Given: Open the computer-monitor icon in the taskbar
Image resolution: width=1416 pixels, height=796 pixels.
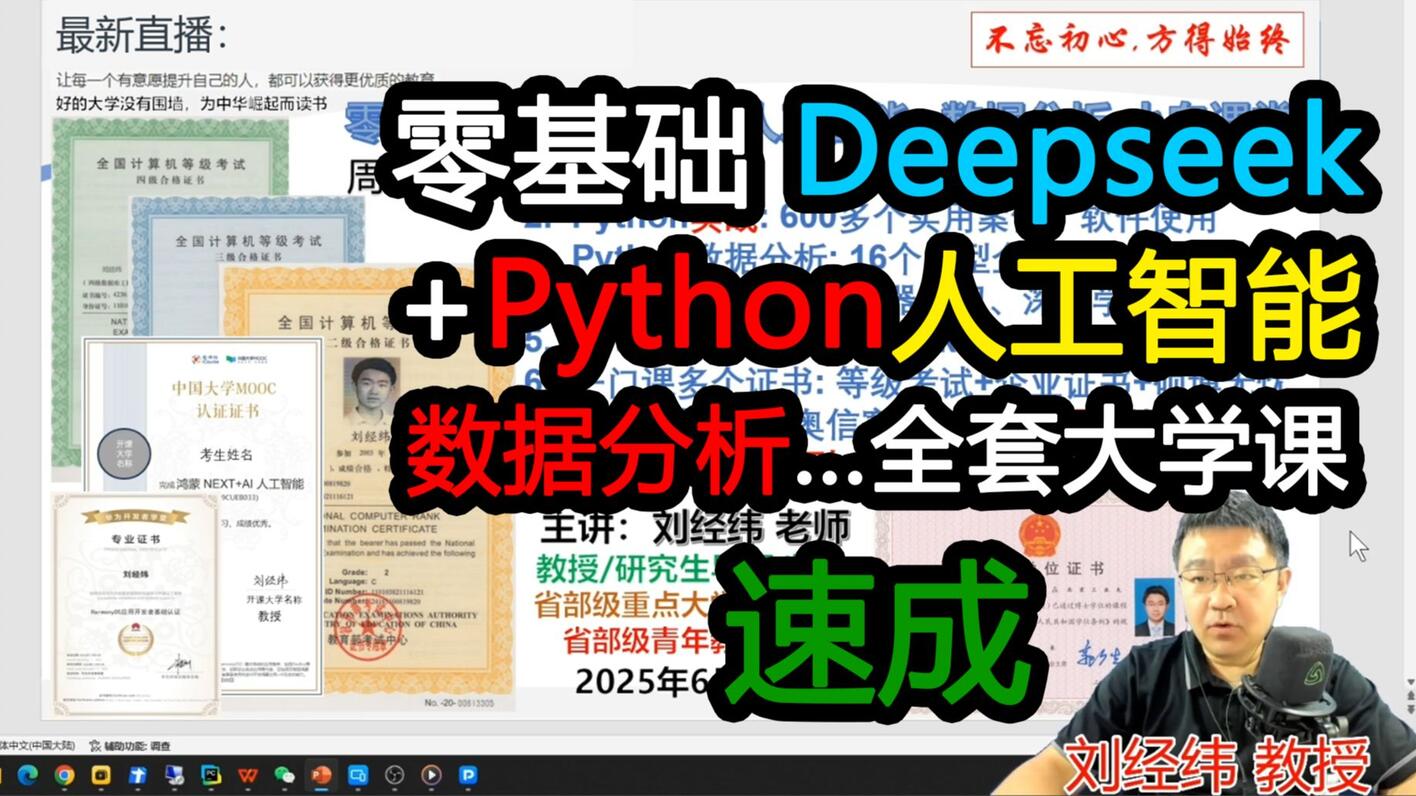Looking at the screenshot, I should [x=174, y=775].
